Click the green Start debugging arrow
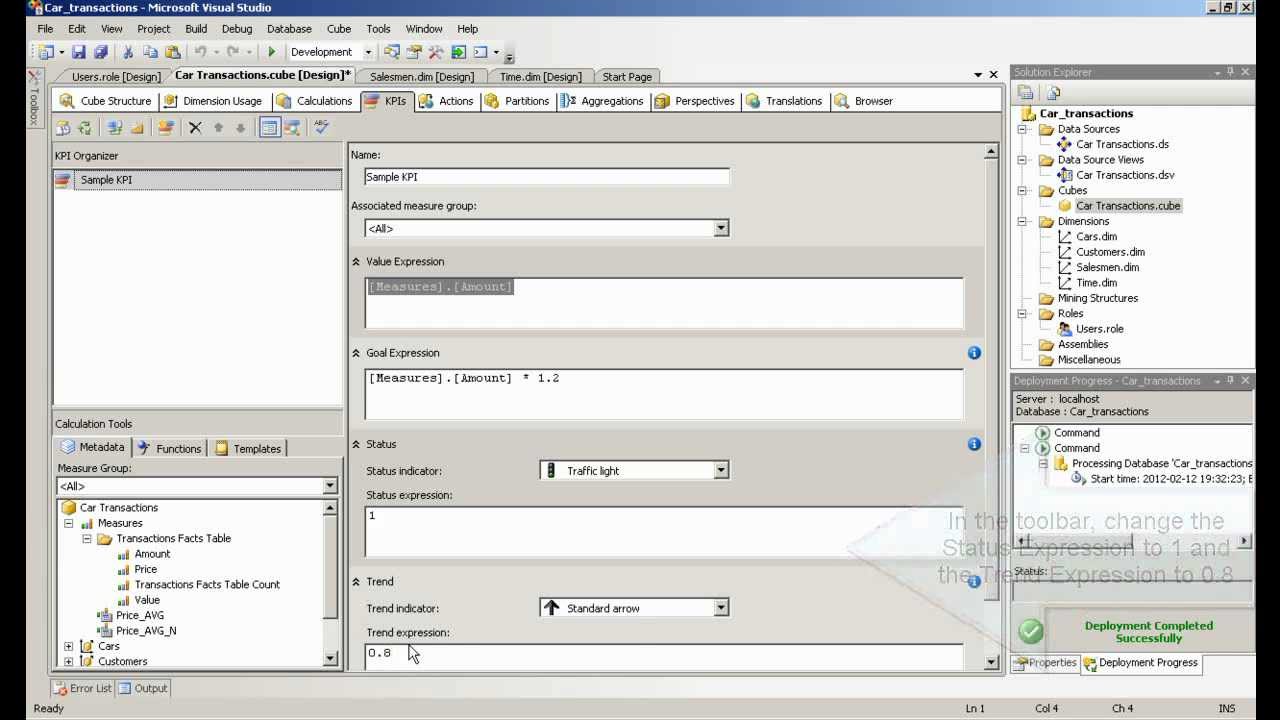This screenshot has width=1280, height=720. [x=271, y=52]
